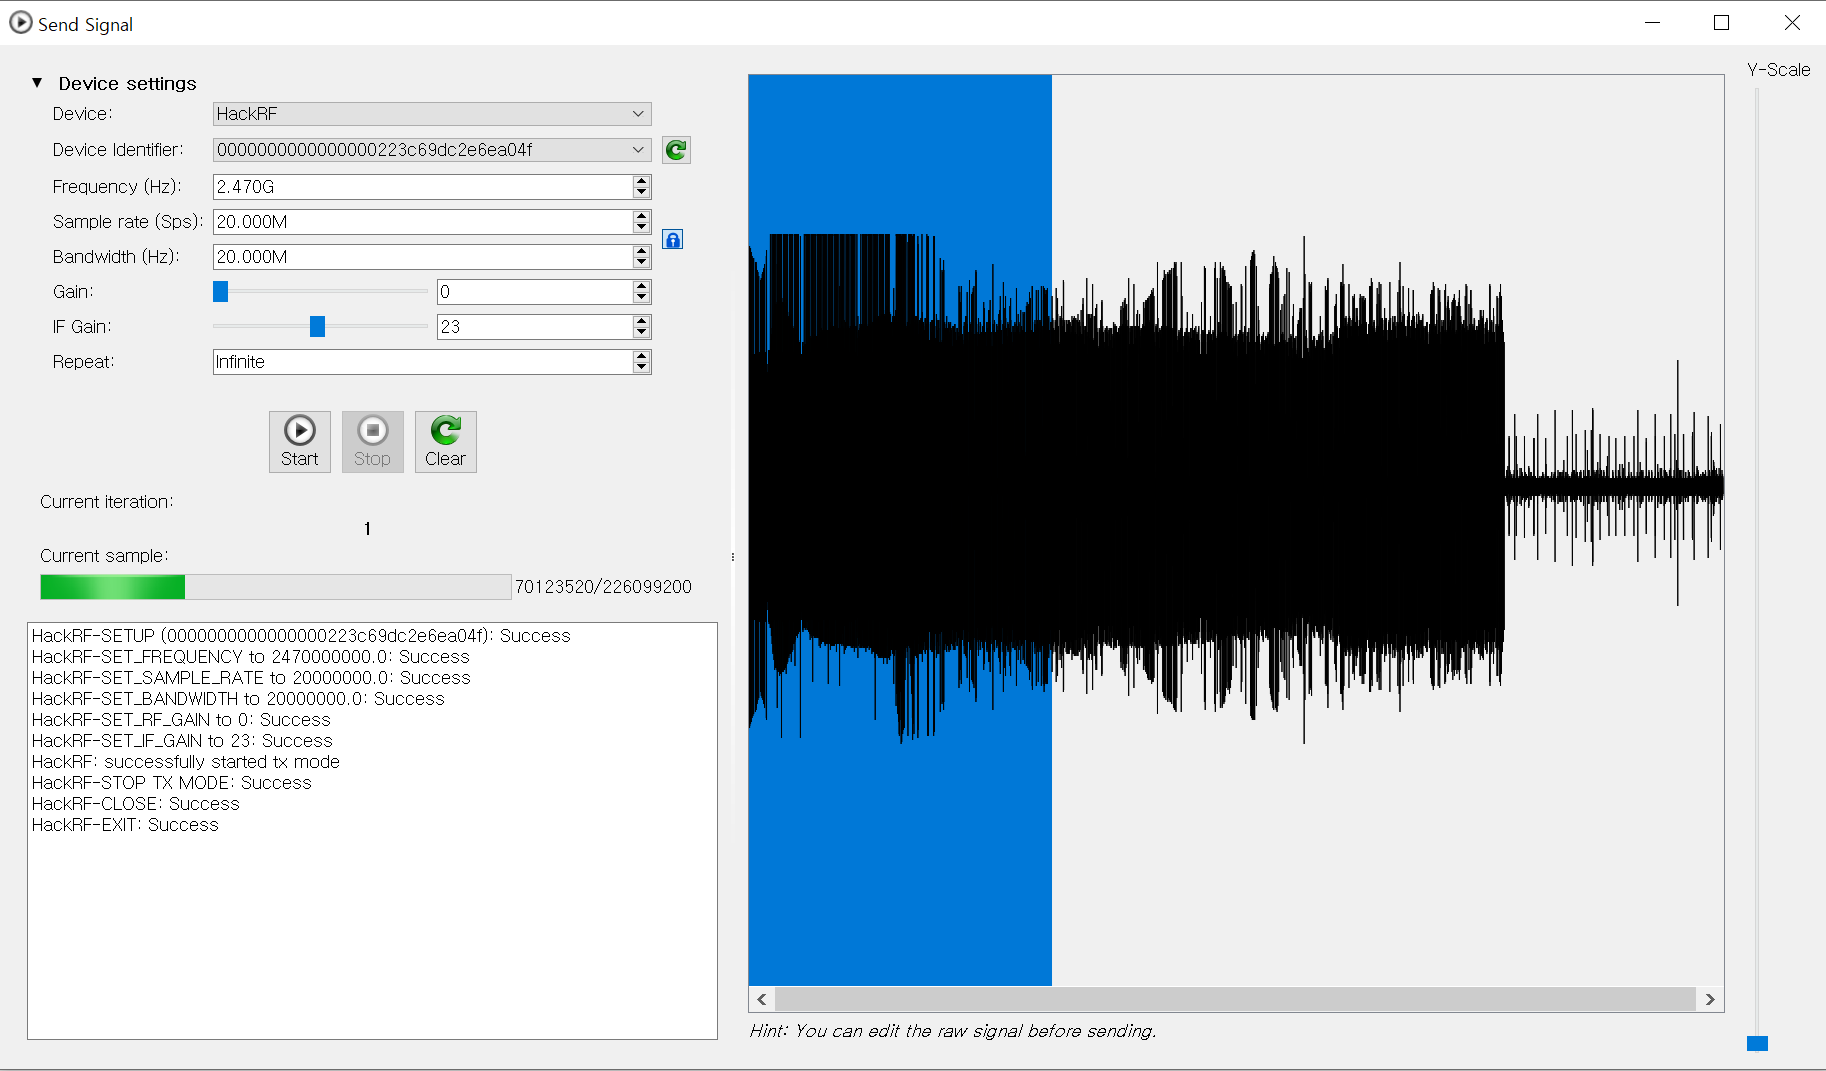Increase Sample rate with the up arrow

click(x=642, y=216)
